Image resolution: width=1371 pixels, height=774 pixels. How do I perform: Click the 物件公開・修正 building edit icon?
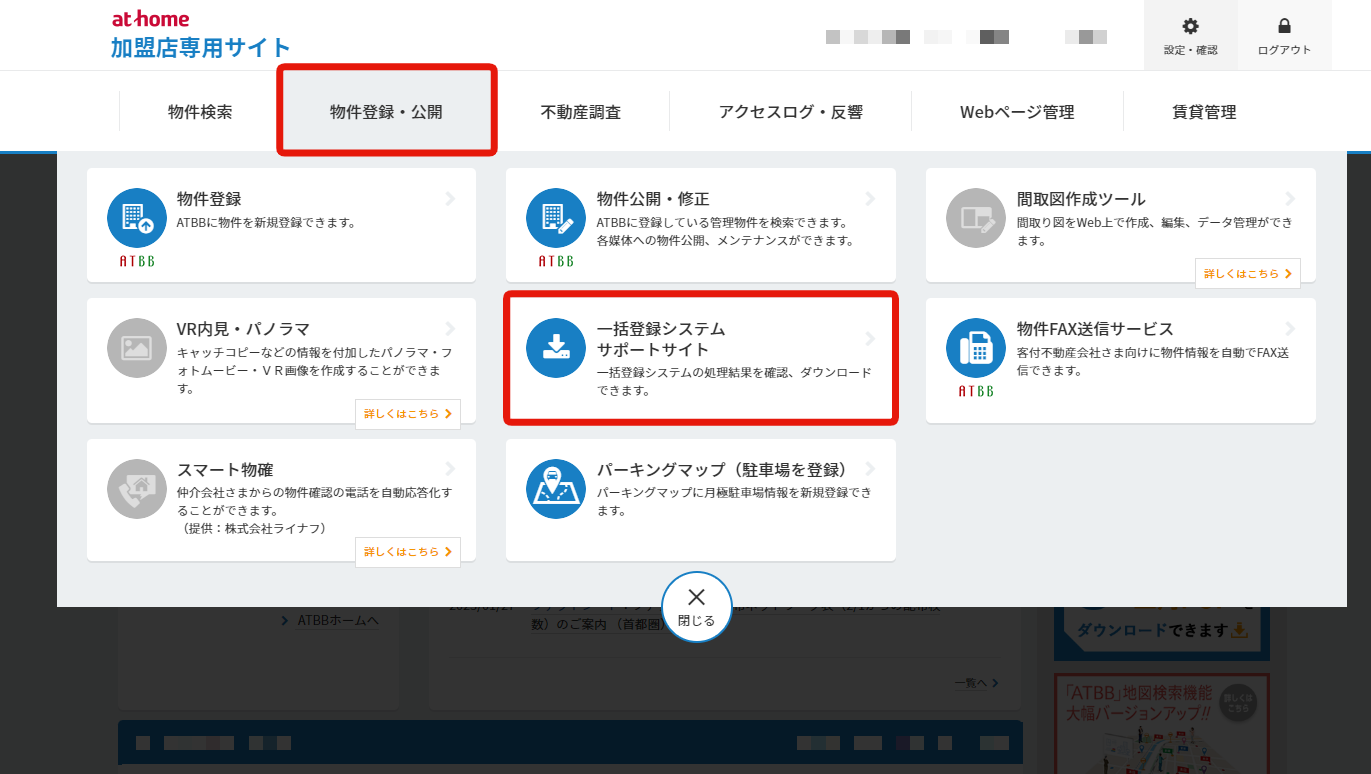coord(556,218)
